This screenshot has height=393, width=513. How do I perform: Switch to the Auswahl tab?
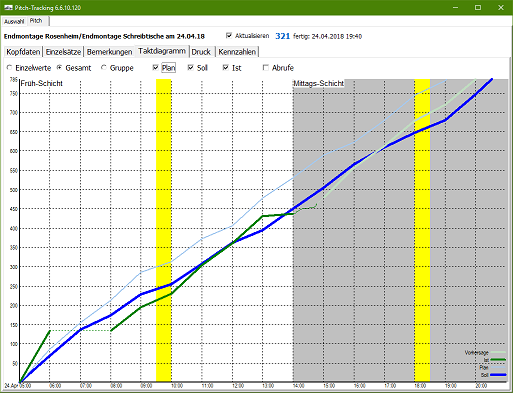14,22
